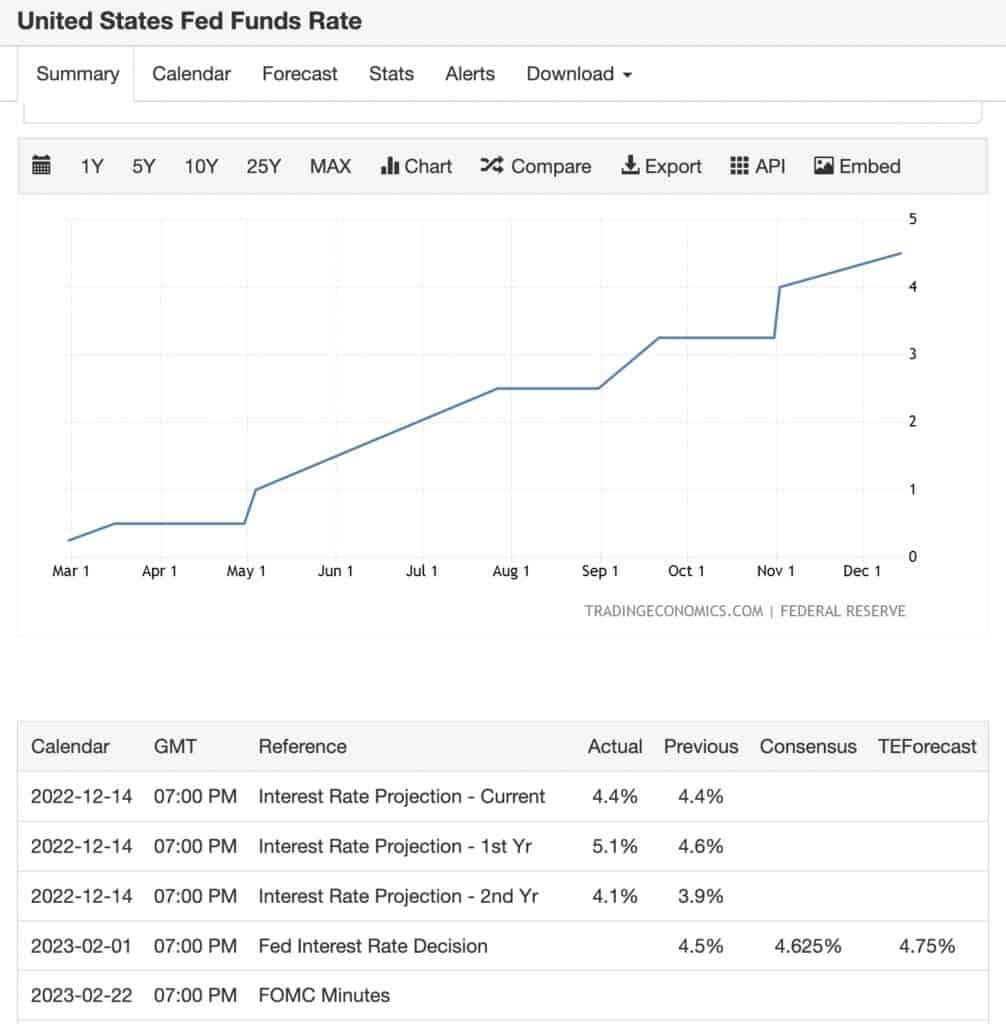1006x1024 pixels.
Task: Open Interest Rate Projection - 1st Yr link
Action: click(x=395, y=846)
